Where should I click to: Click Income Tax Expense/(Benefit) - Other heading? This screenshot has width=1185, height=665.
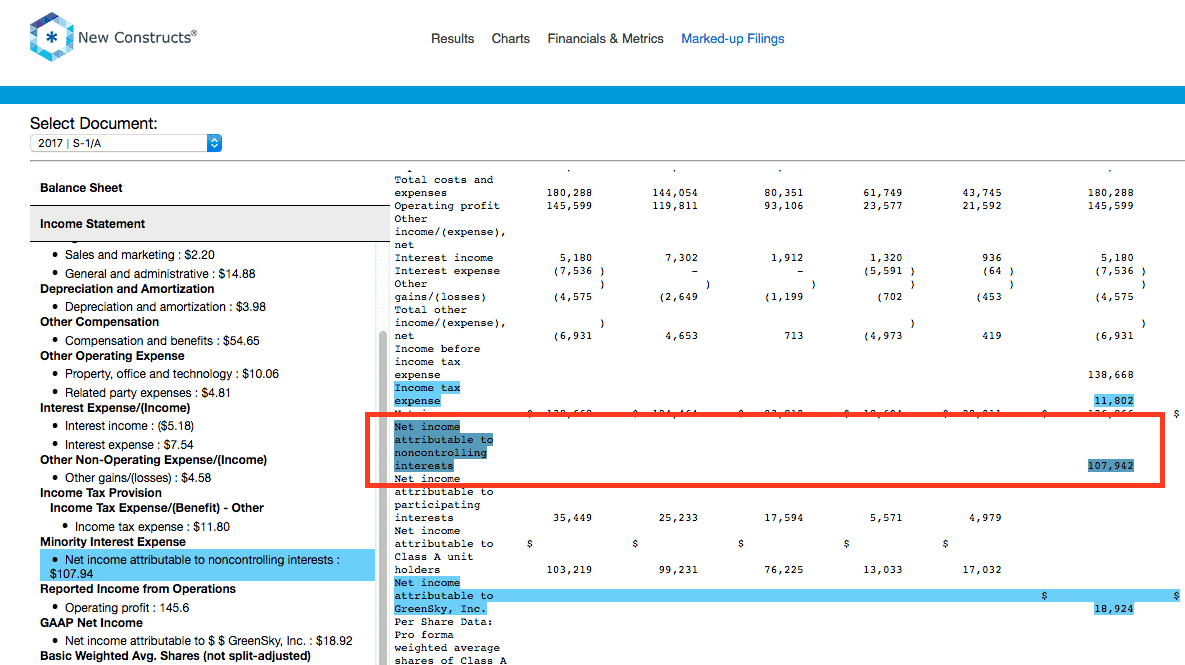tap(157, 508)
